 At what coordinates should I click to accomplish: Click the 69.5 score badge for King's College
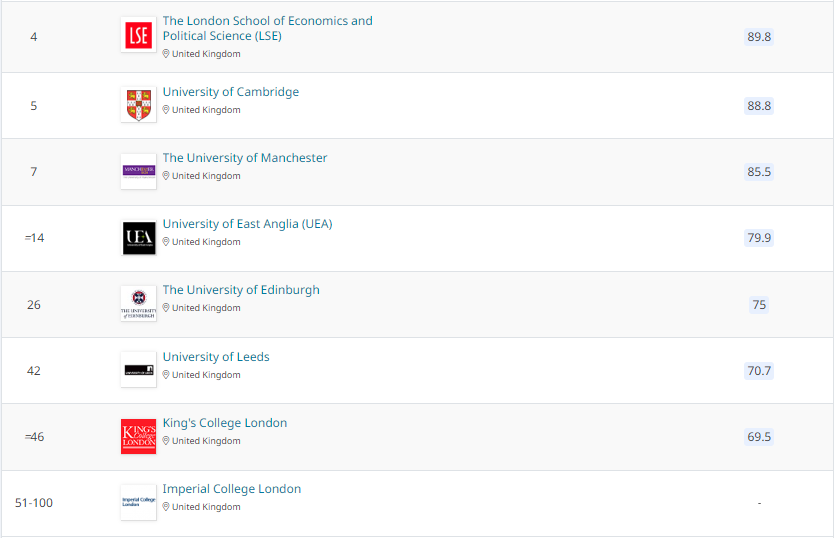pos(759,436)
